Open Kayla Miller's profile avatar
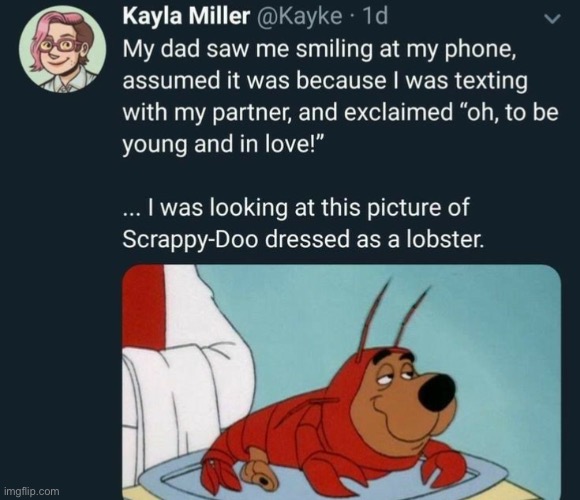Image resolution: width=580 pixels, height=500 pixels. pos(63,48)
